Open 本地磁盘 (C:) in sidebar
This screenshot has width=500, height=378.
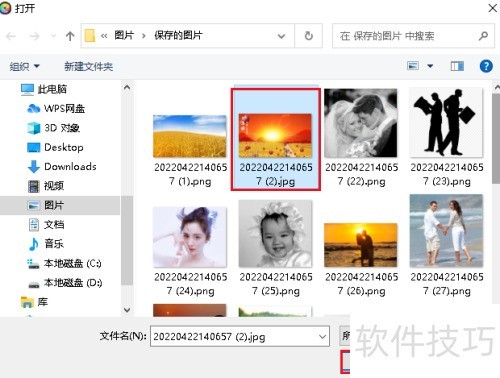coord(64,264)
